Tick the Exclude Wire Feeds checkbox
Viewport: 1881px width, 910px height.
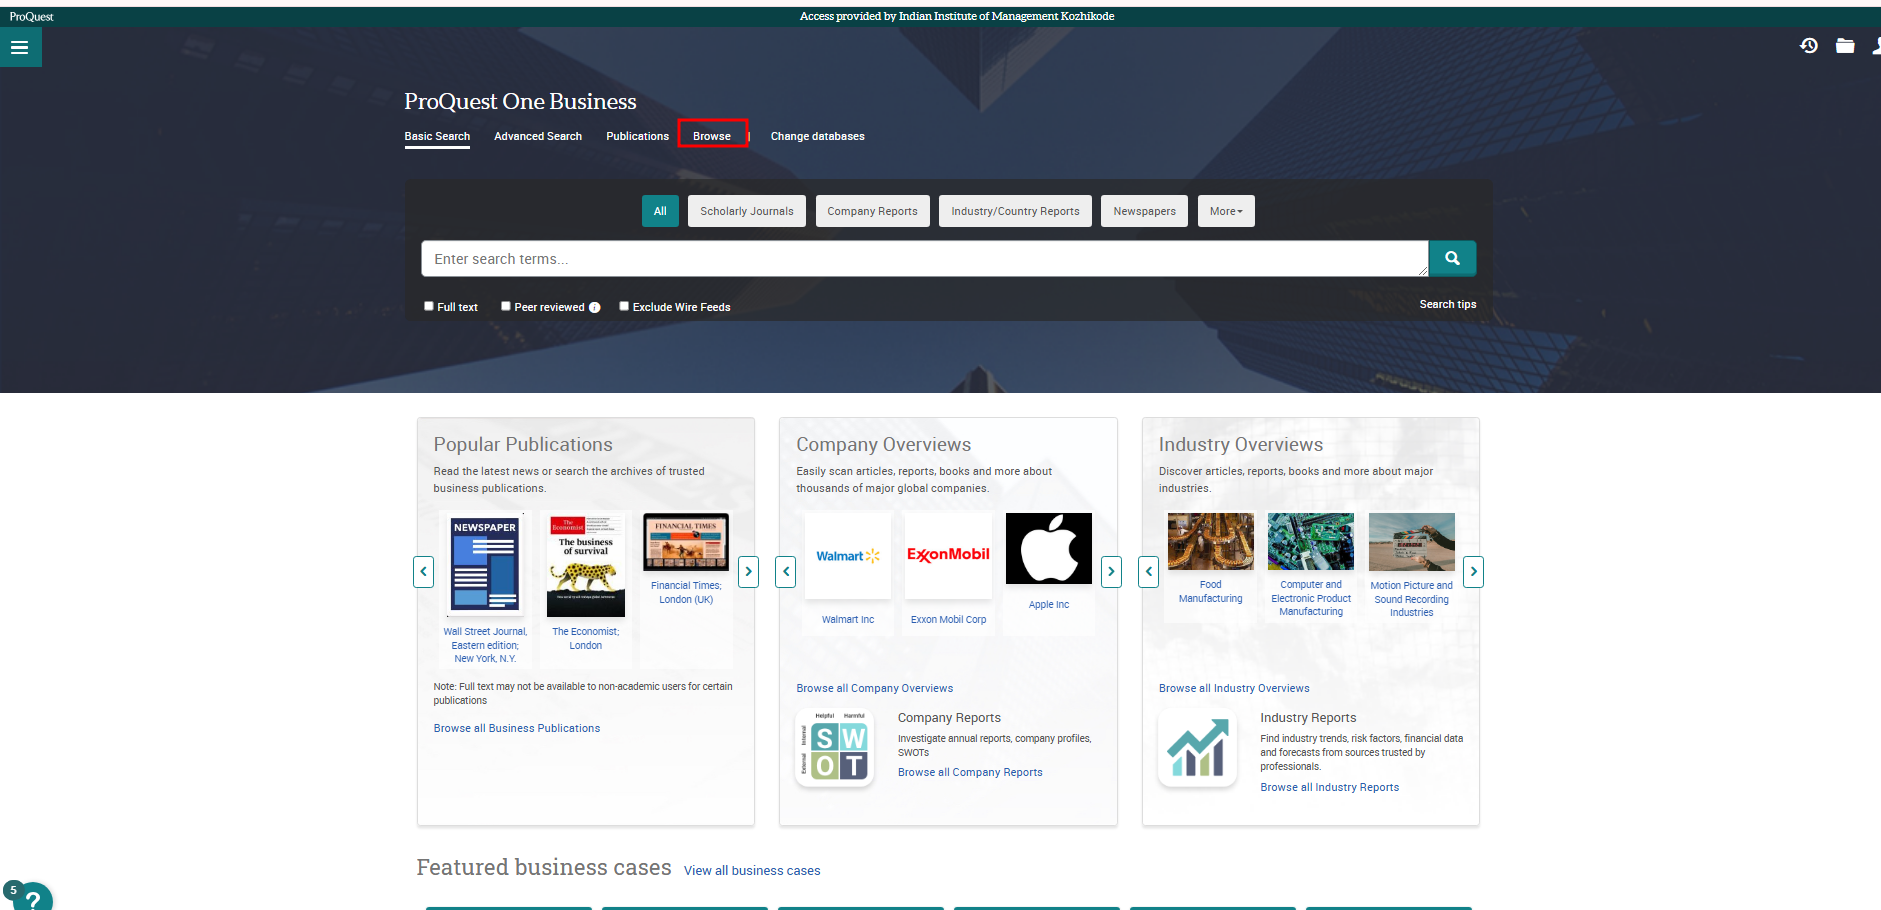point(624,307)
